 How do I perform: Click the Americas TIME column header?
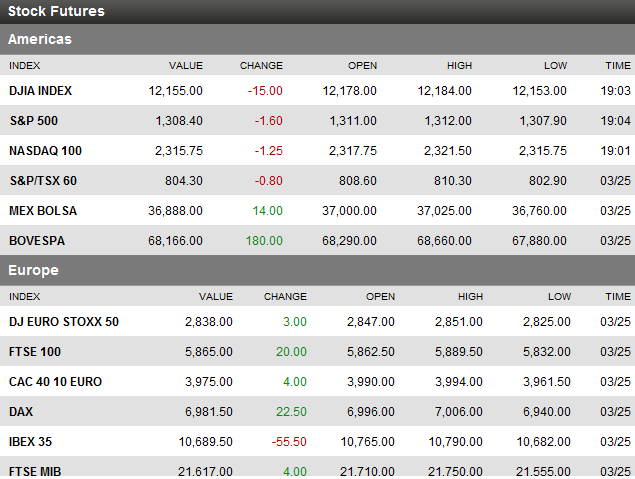618,66
